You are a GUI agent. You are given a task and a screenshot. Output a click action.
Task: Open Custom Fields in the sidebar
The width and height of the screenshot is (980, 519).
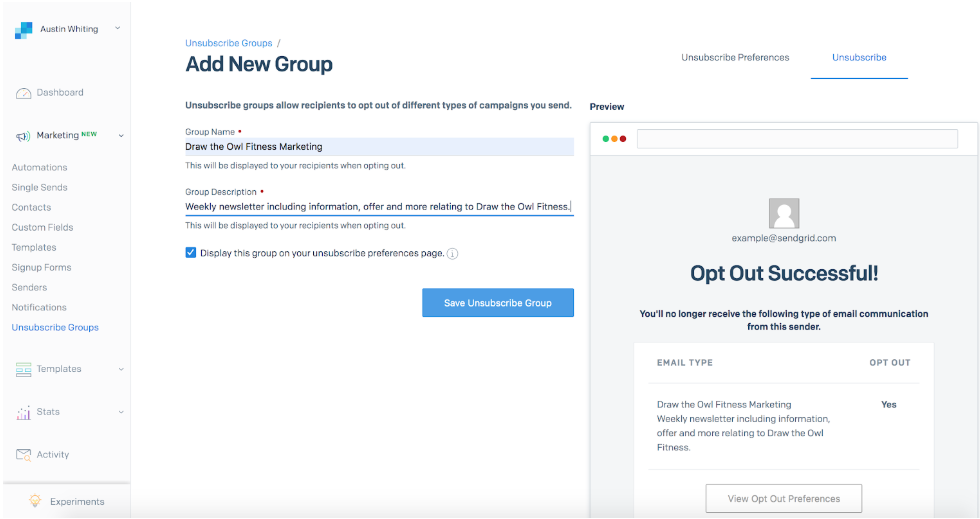coord(42,228)
